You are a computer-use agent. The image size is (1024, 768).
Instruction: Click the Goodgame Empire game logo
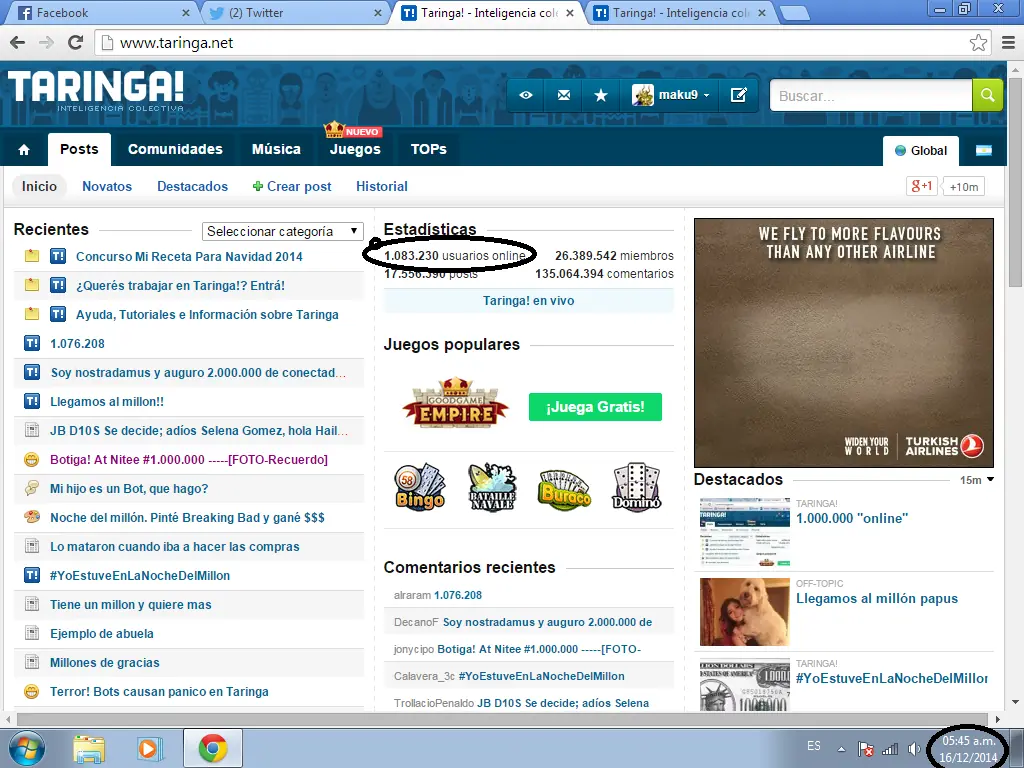point(456,404)
